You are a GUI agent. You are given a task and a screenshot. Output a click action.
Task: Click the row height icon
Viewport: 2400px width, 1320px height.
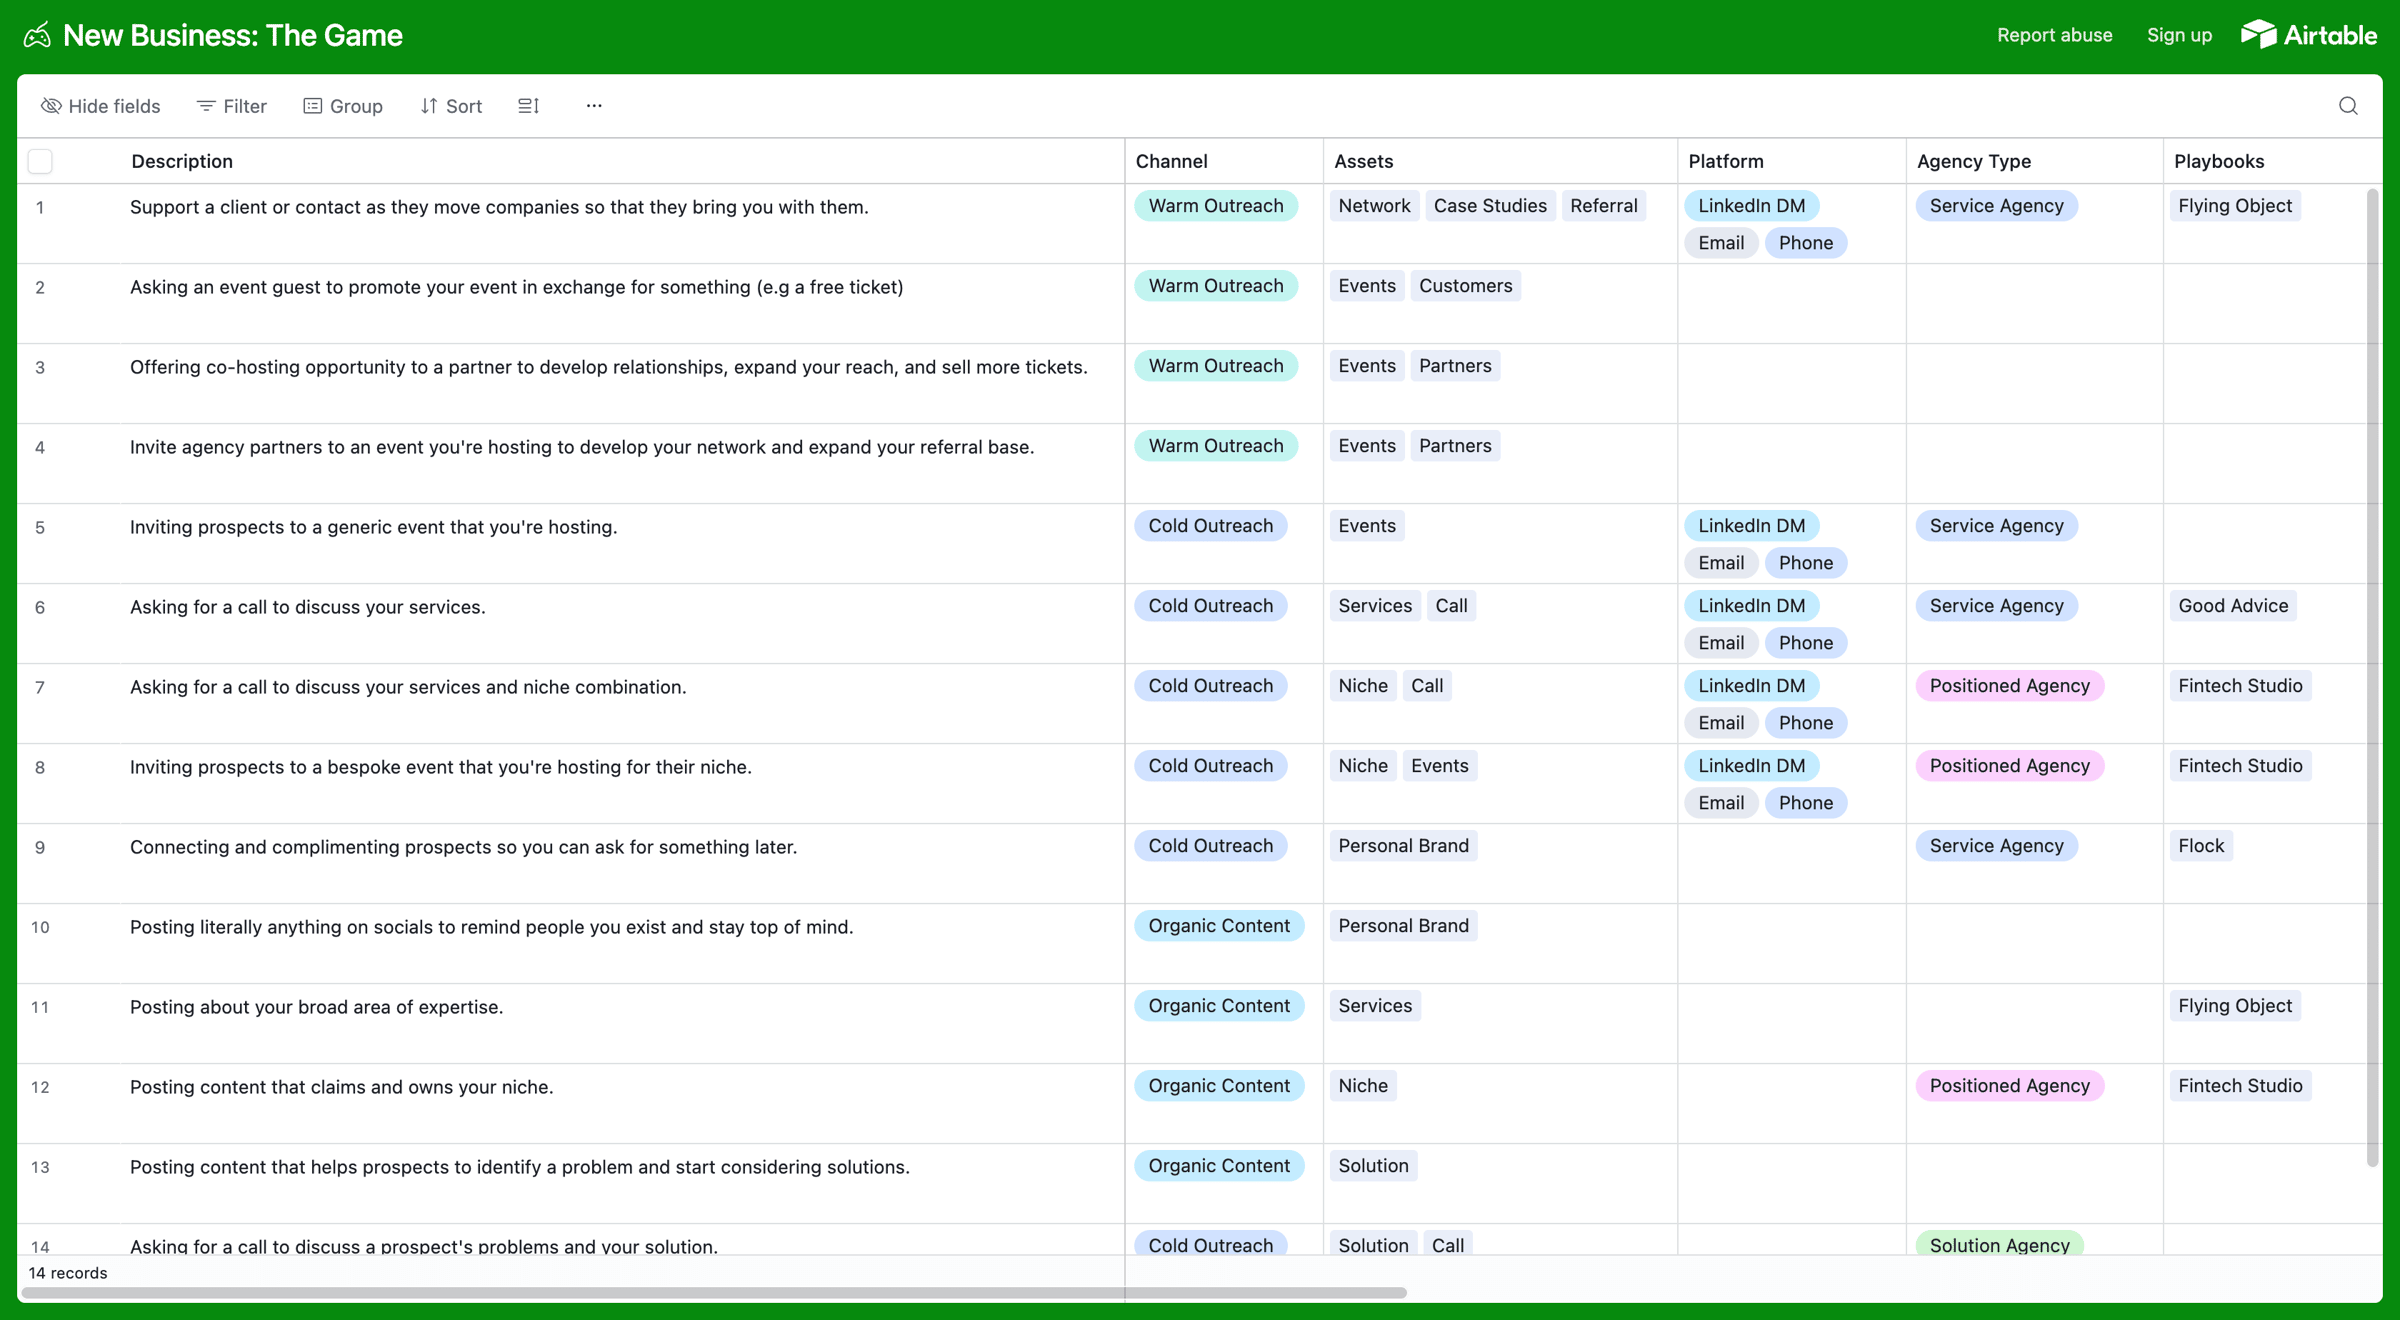(529, 106)
